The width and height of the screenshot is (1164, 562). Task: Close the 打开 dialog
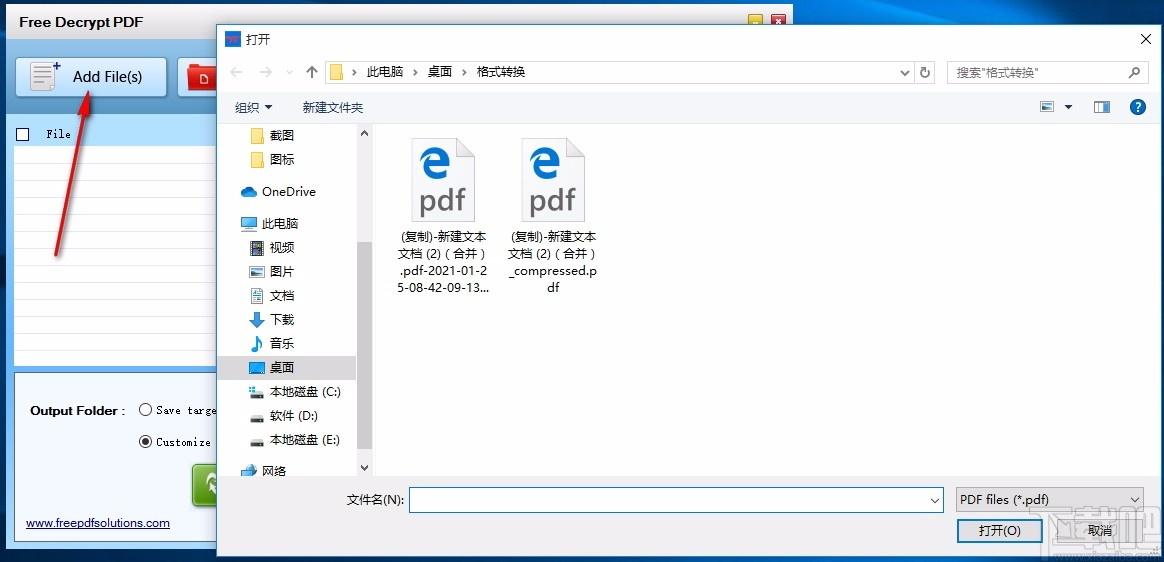tap(1145, 39)
